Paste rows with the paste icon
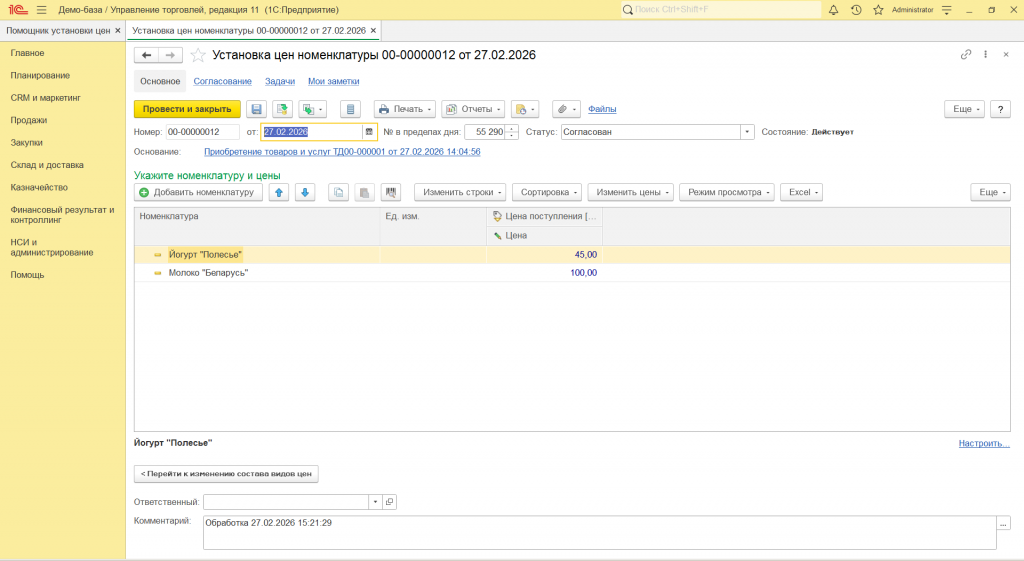The image size is (1024, 561). click(x=364, y=192)
